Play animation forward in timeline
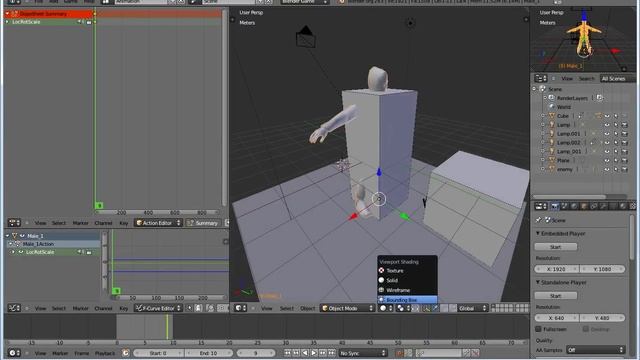The width and height of the screenshot is (640, 360). (314, 353)
